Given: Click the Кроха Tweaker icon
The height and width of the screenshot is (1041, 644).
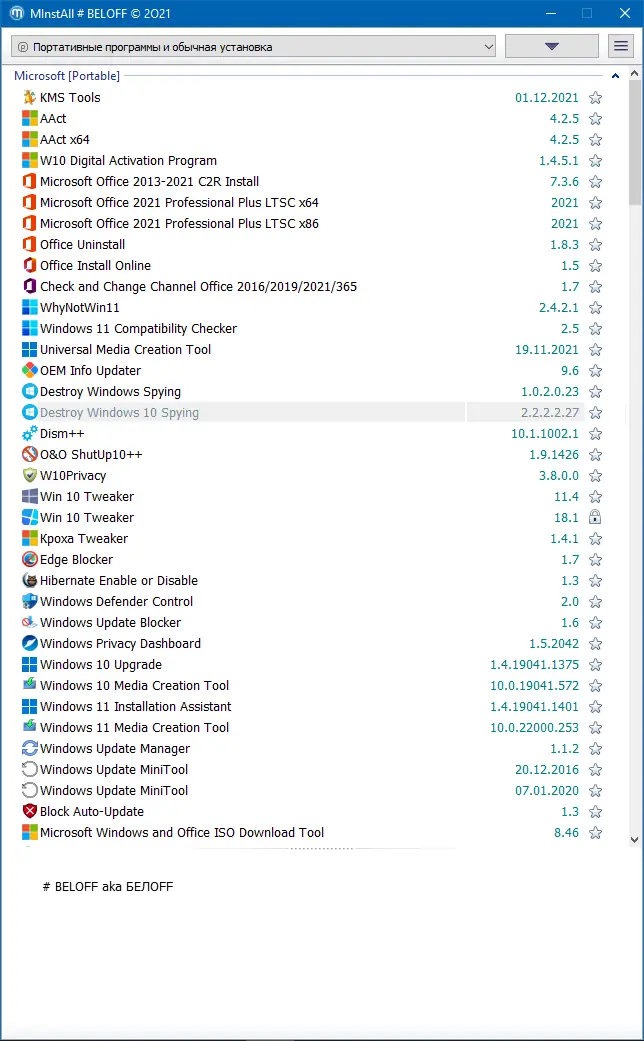Looking at the screenshot, I should click(29, 538).
